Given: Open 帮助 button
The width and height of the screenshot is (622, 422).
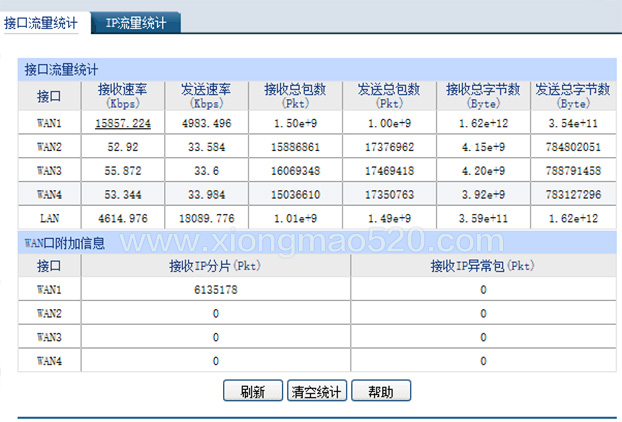Looking at the screenshot, I should [x=381, y=391].
